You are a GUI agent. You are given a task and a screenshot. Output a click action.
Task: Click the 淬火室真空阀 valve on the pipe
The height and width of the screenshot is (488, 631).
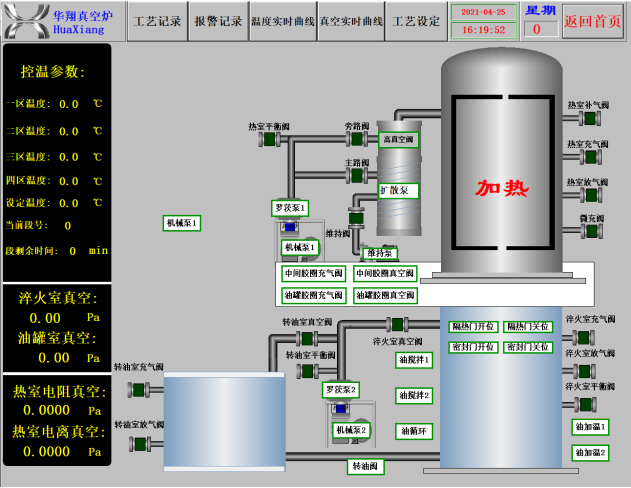pyautogui.click(x=397, y=323)
